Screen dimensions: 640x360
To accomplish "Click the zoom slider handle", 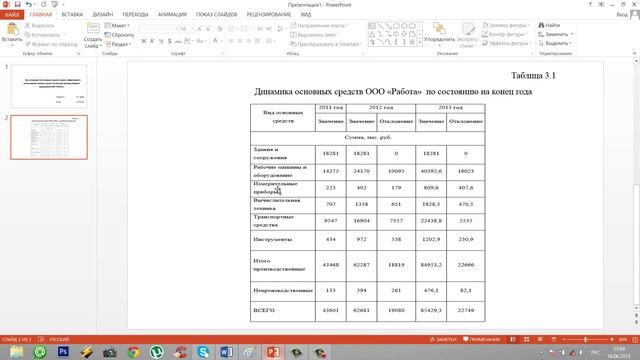I will 585,340.
